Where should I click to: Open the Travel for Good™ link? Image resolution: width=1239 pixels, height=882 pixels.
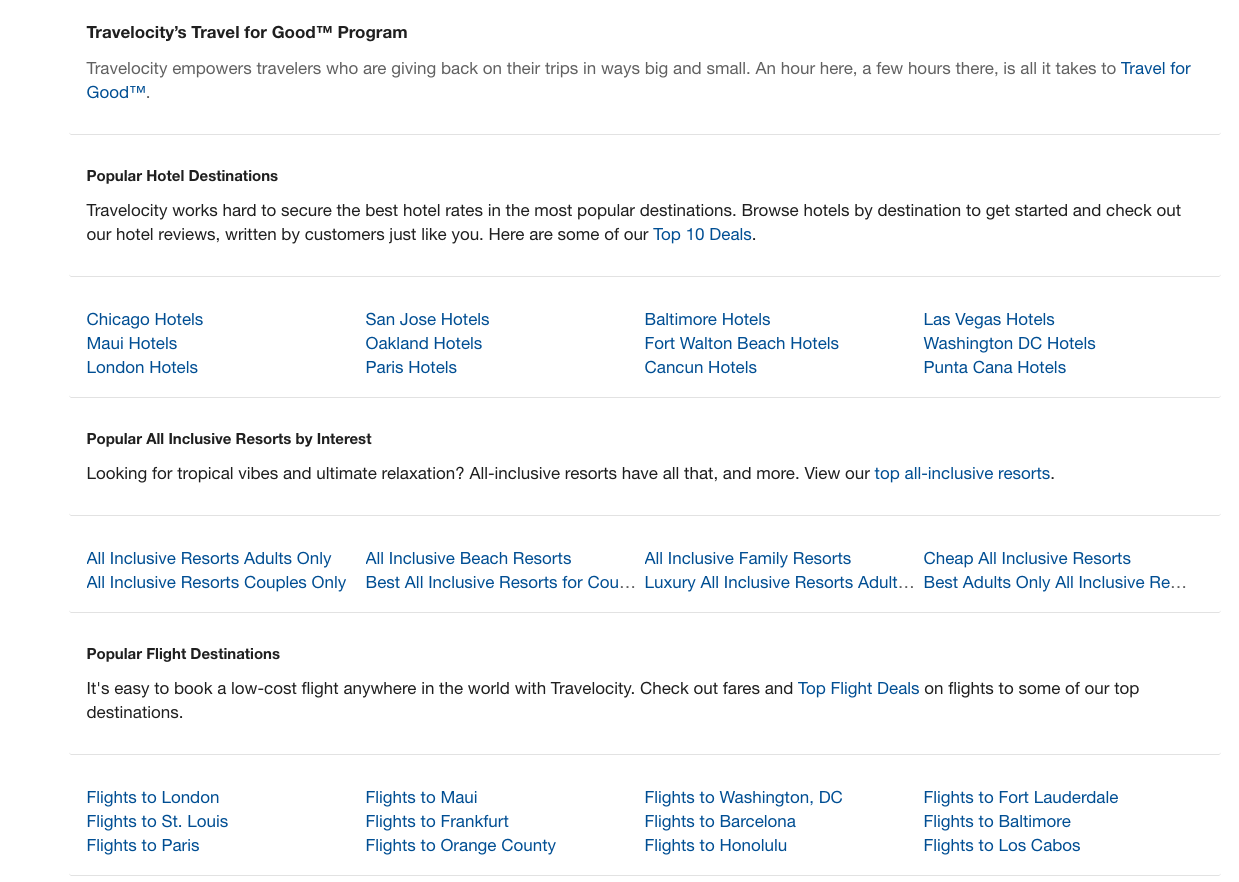[1155, 68]
